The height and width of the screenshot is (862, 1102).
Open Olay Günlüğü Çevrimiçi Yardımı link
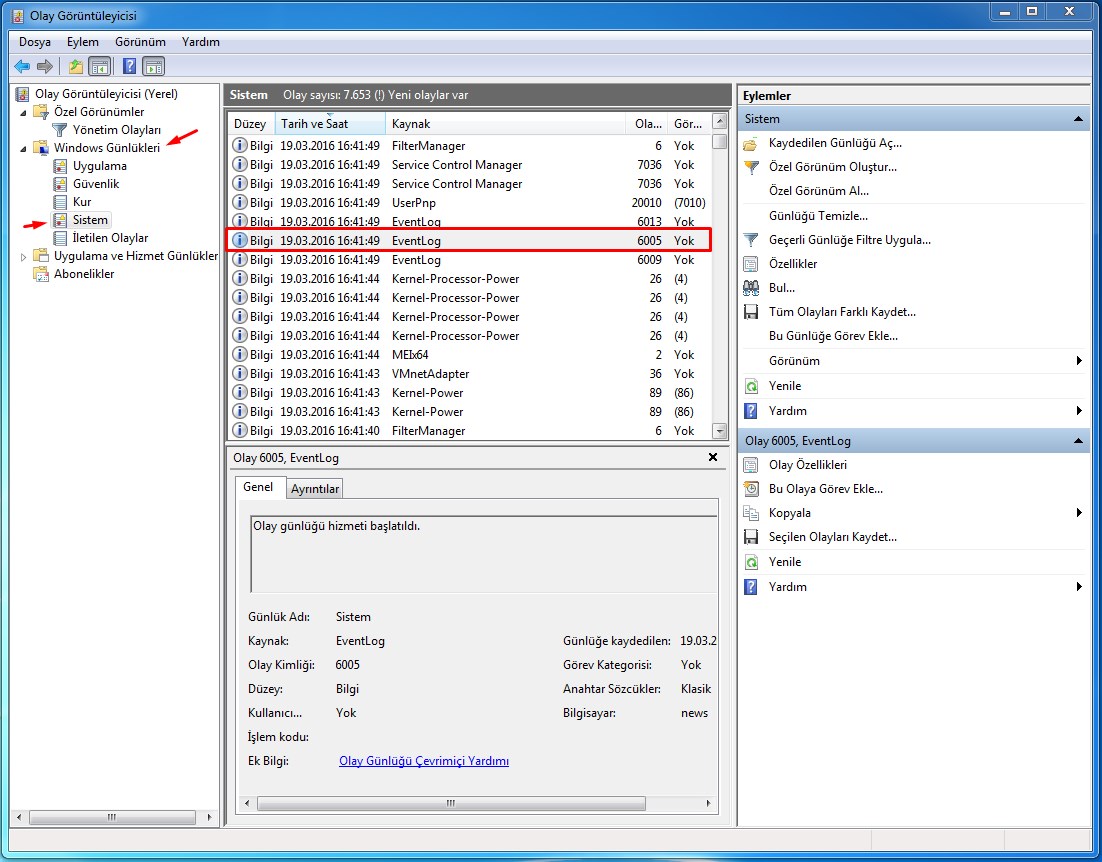point(424,761)
